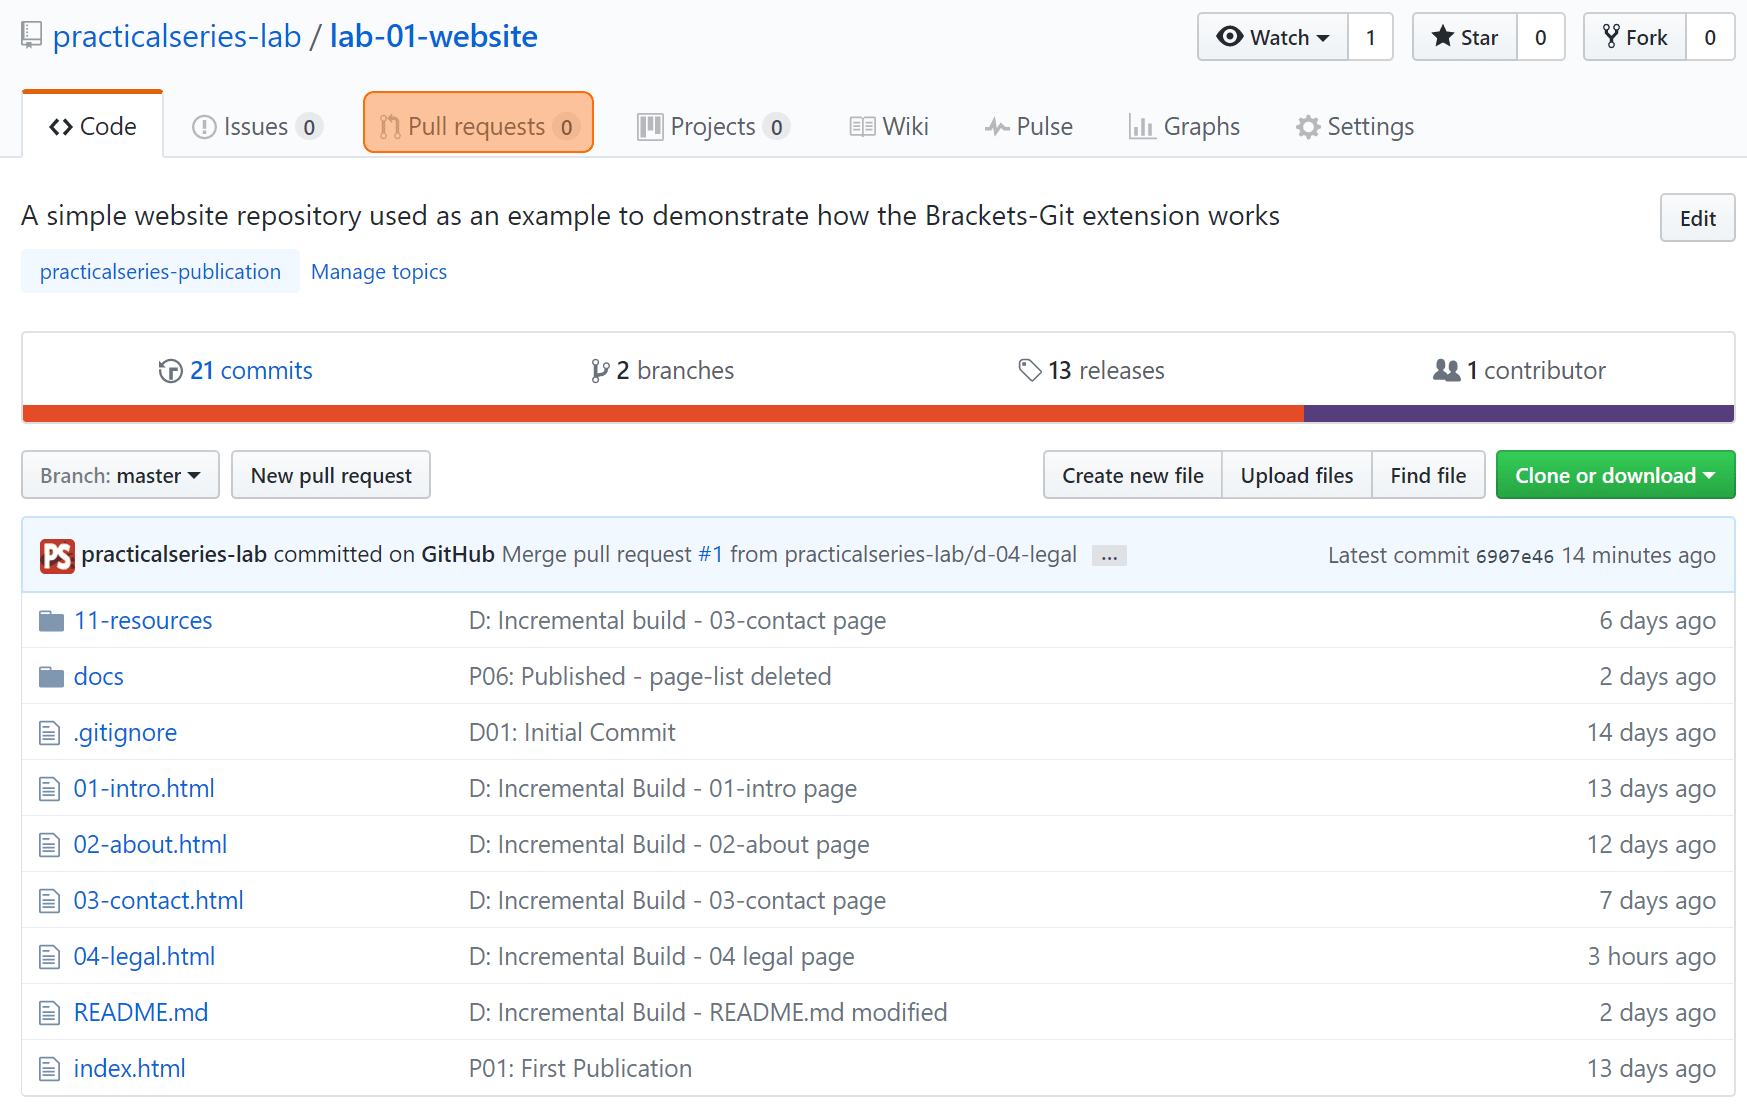Screen dimensions: 1747x1108
Task: Open the Watch dropdown menu
Action: point(1273,37)
